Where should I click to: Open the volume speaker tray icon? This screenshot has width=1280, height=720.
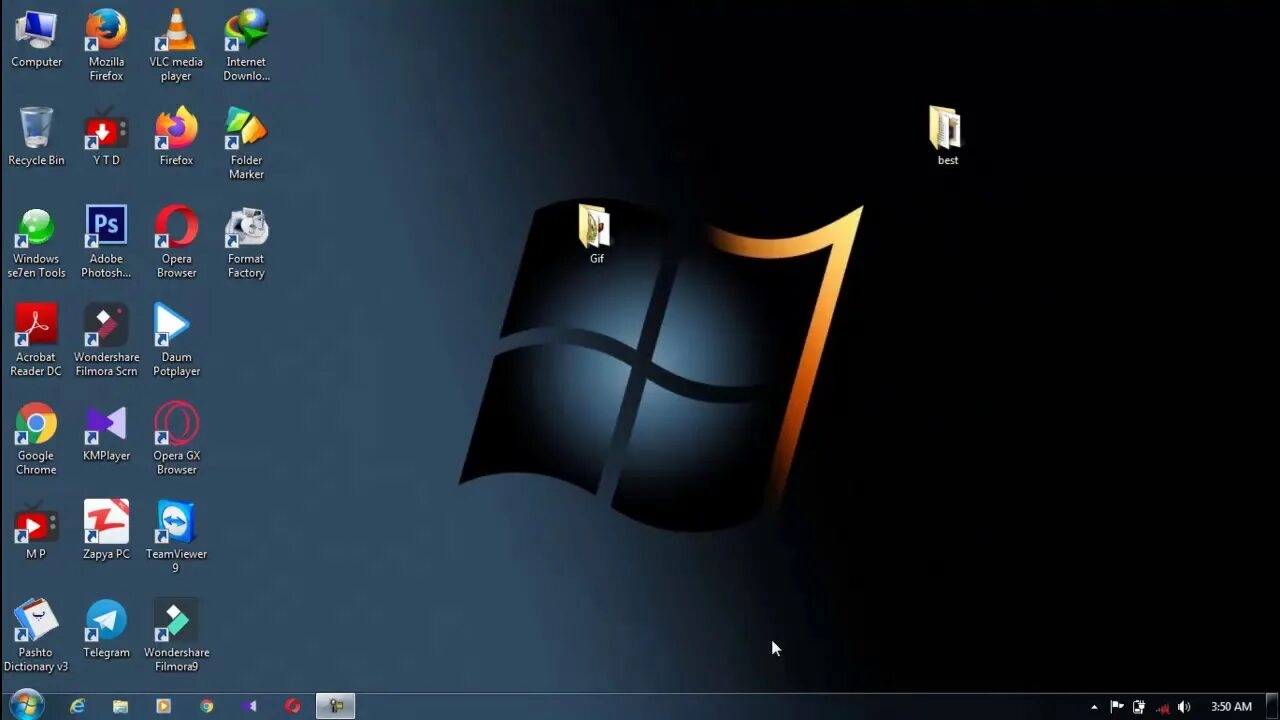point(1184,707)
